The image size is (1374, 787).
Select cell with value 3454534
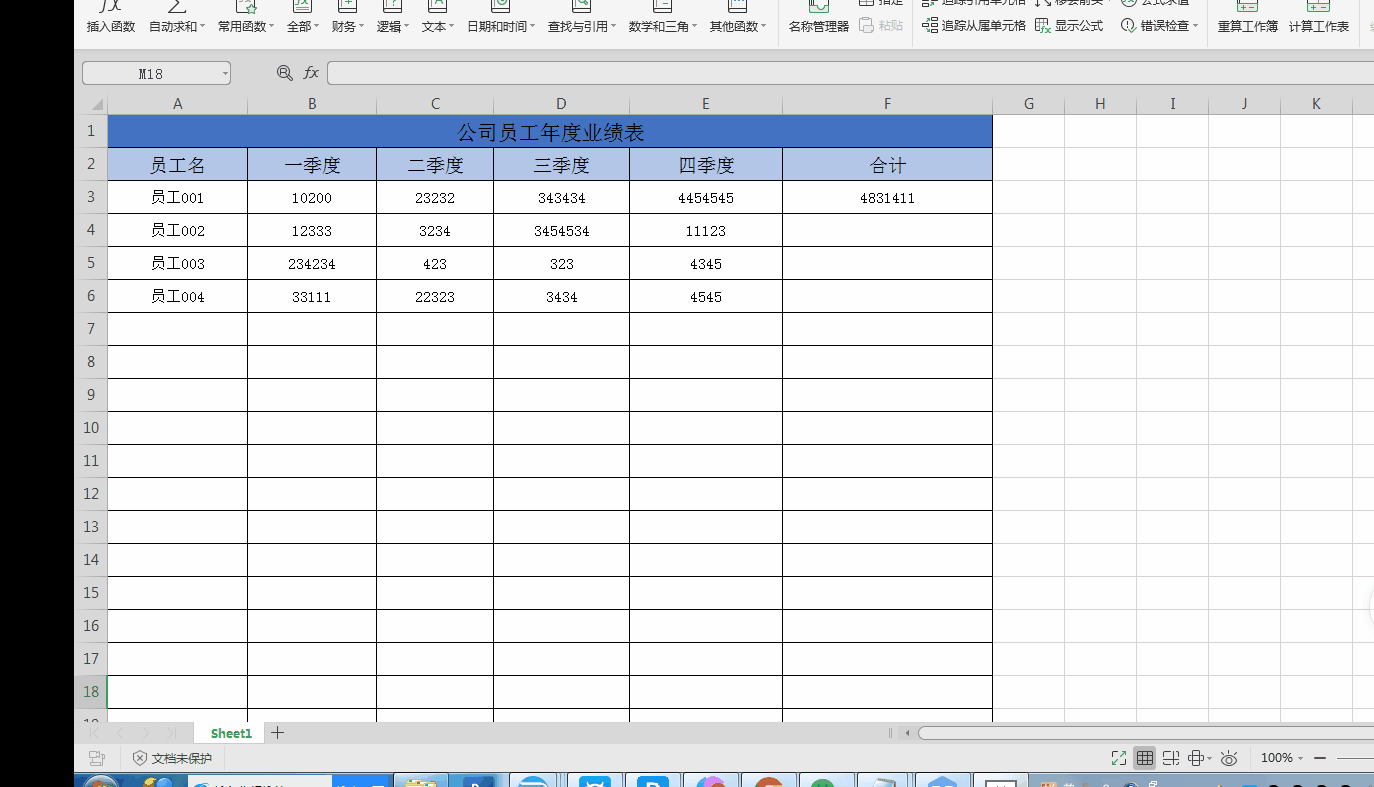click(561, 231)
